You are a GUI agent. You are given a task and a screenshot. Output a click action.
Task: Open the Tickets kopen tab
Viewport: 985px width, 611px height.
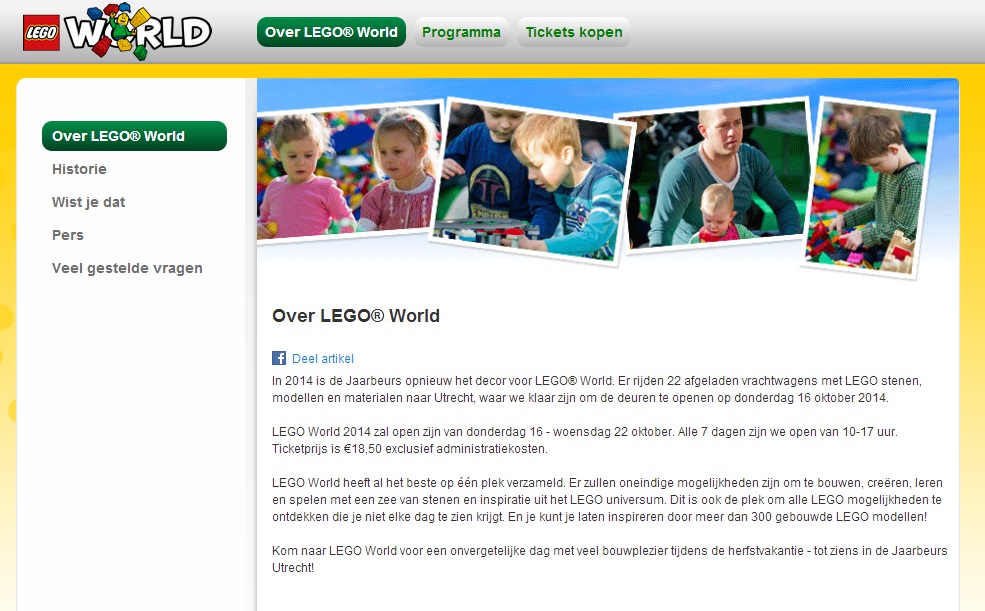click(574, 32)
